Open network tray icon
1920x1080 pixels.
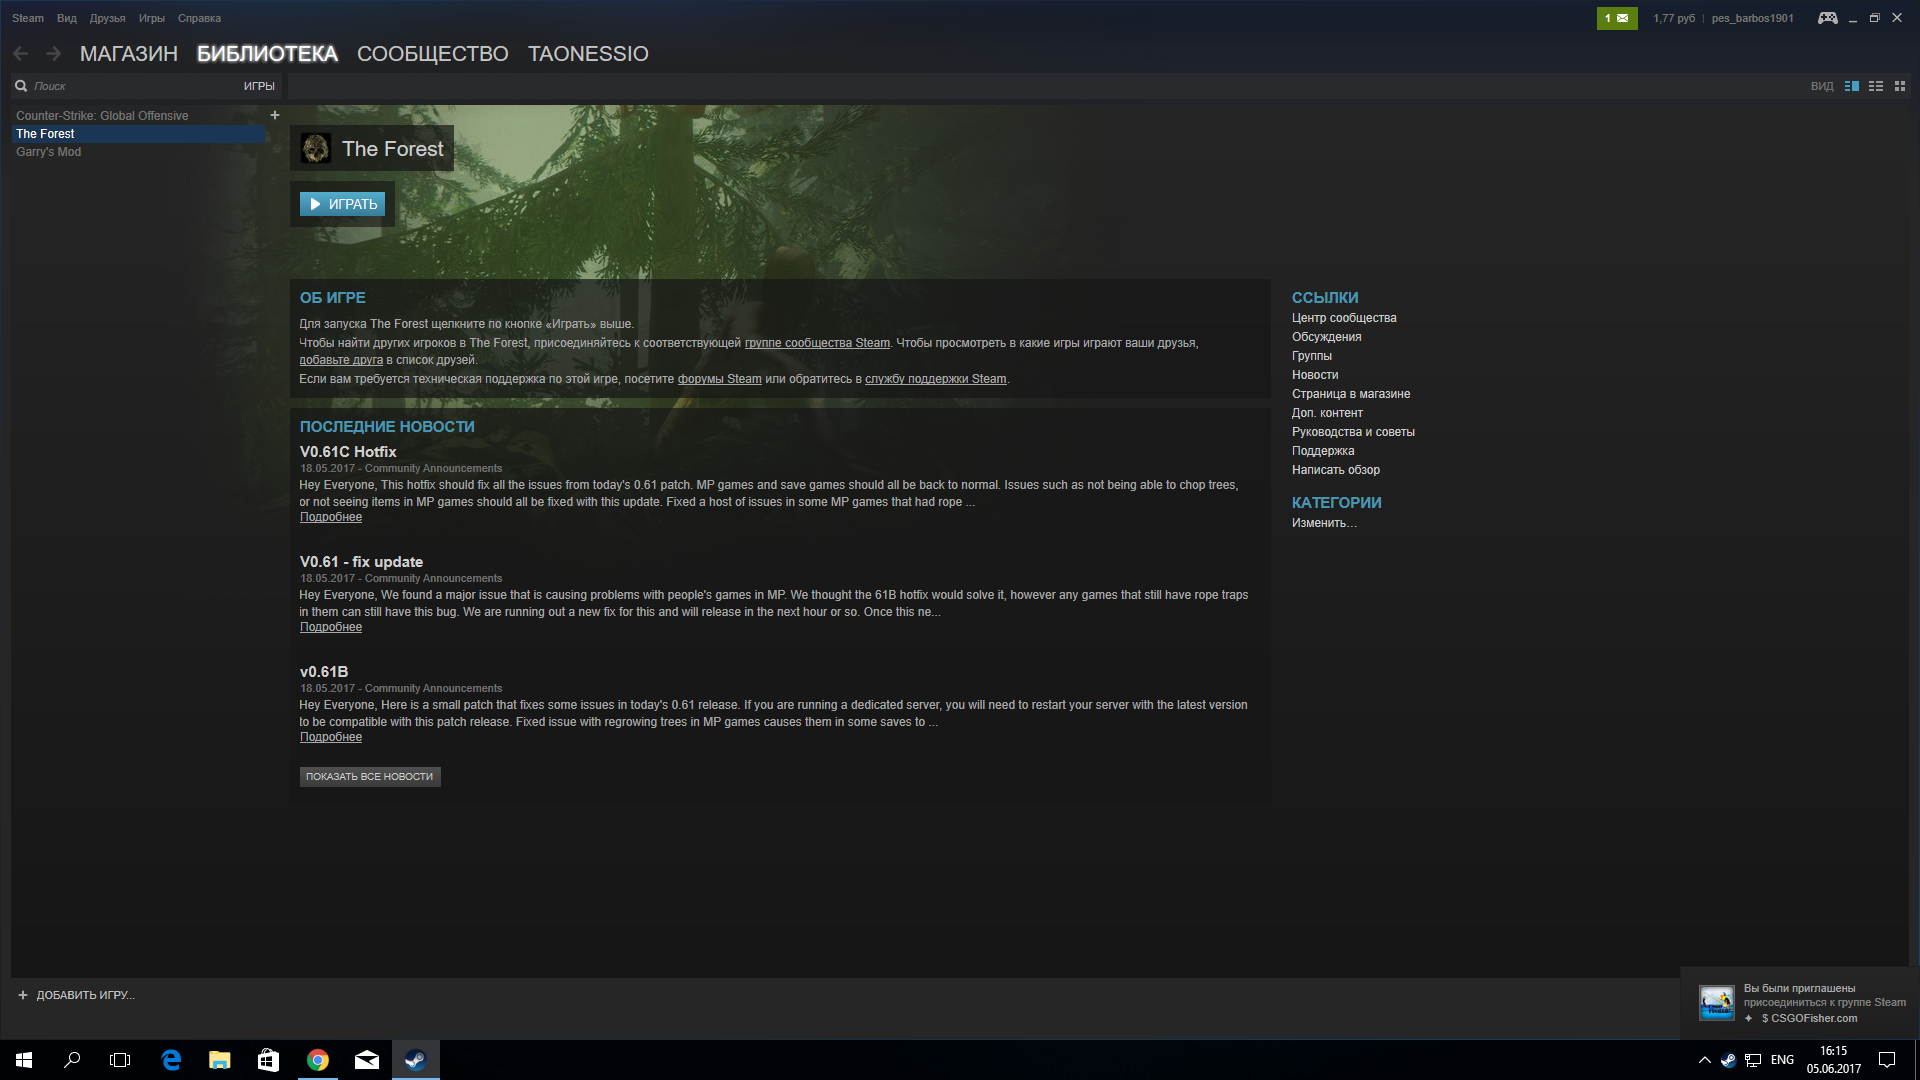pyautogui.click(x=1753, y=1060)
